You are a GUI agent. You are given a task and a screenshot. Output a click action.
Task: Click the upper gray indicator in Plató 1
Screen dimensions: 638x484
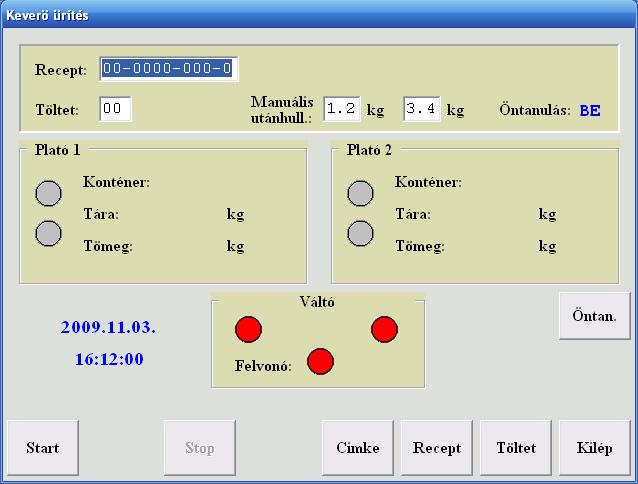click(x=49, y=193)
